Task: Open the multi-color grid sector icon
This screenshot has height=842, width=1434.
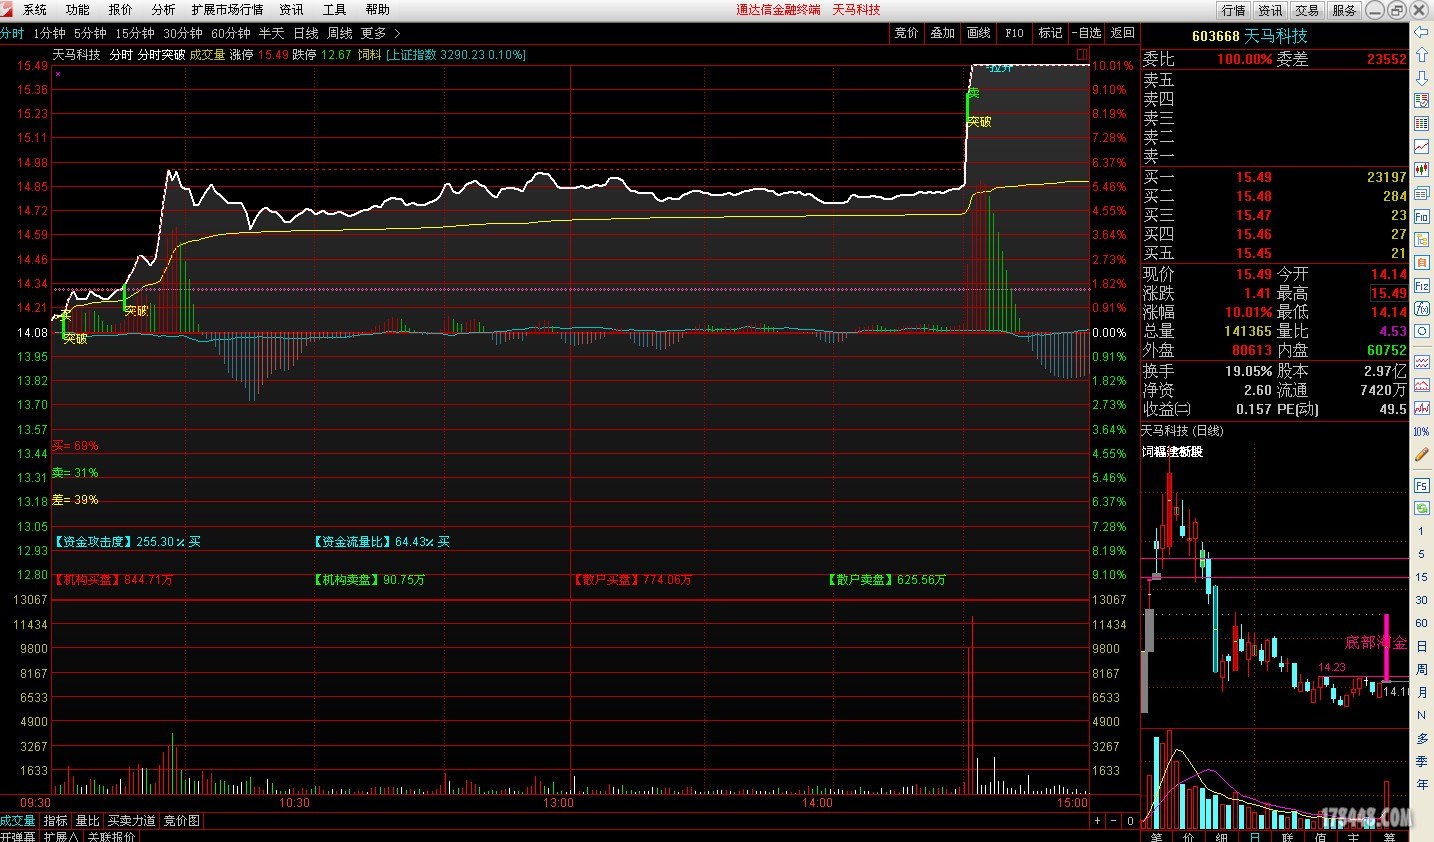Action: (x=1421, y=124)
